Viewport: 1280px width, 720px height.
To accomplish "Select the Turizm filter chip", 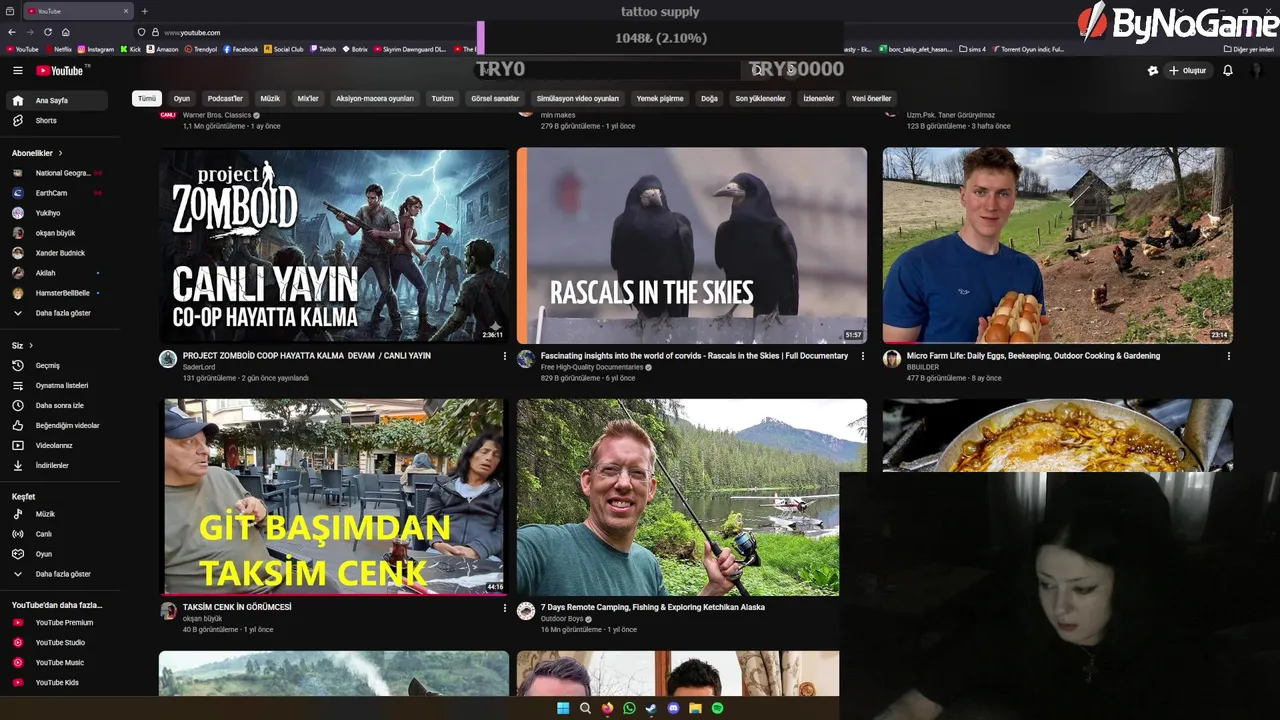I will click(x=442, y=99).
